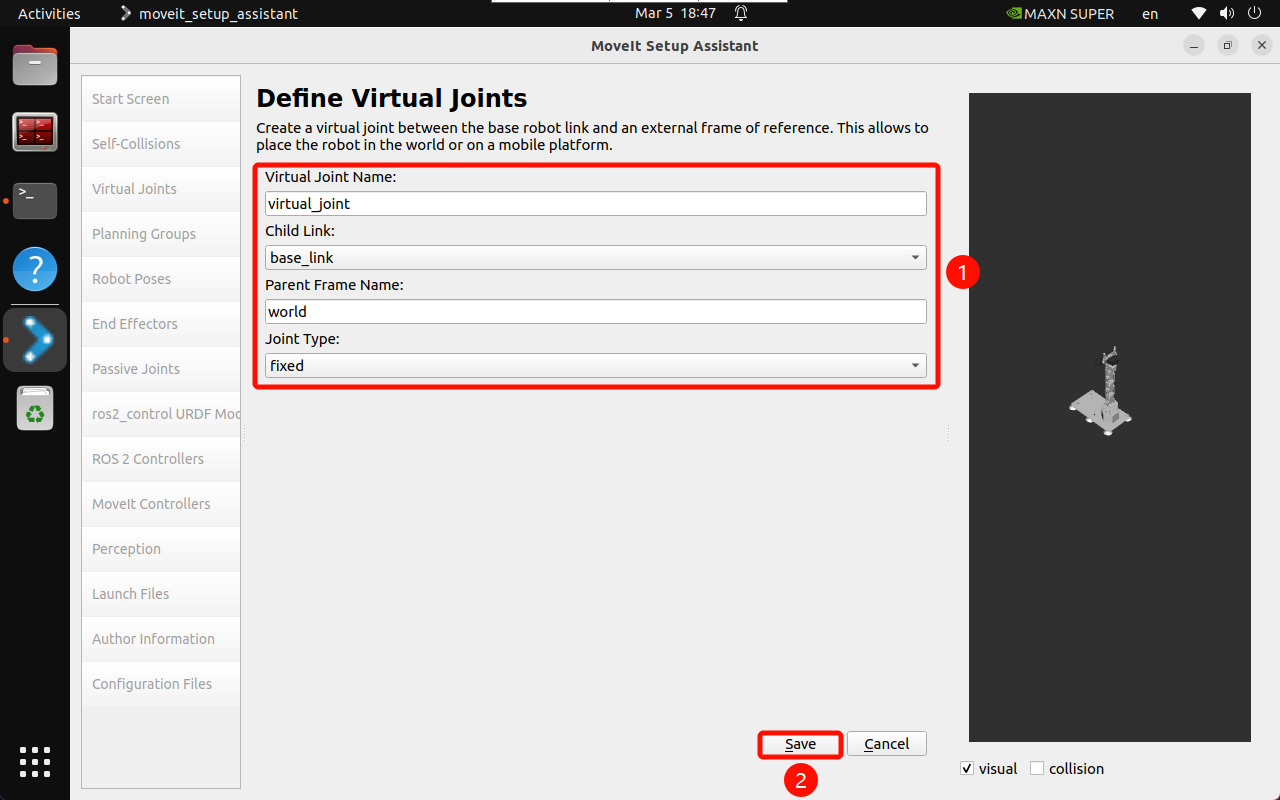This screenshot has height=800, width=1280.
Task: Click the volume speaker tray icon
Action: pyautogui.click(x=1225, y=14)
